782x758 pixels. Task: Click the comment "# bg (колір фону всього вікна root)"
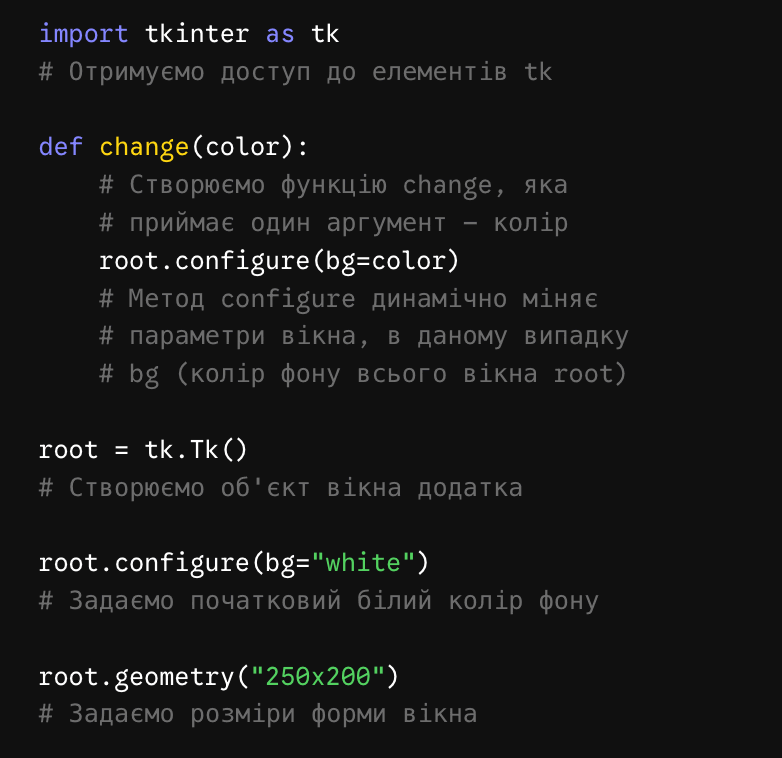coord(363,375)
